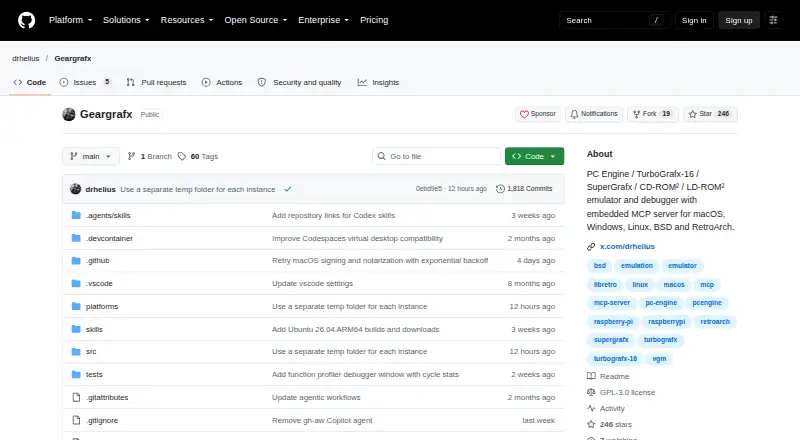Click the tags icon beside 60 Tags

(x=182, y=156)
